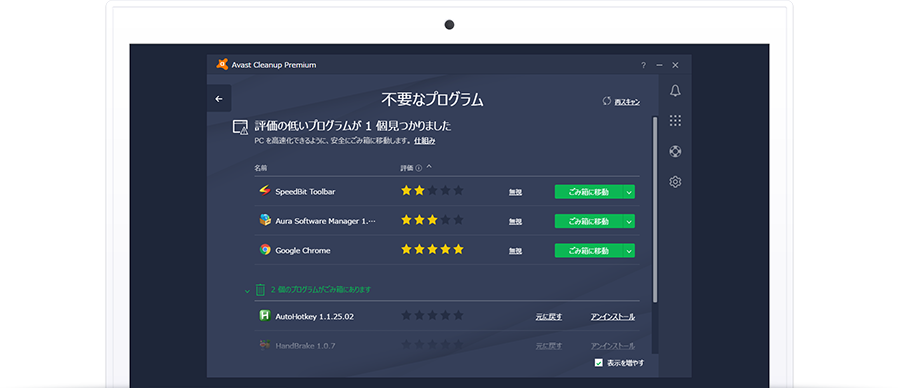Uninstall HandBrake via アンインストール

[x=613, y=346]
